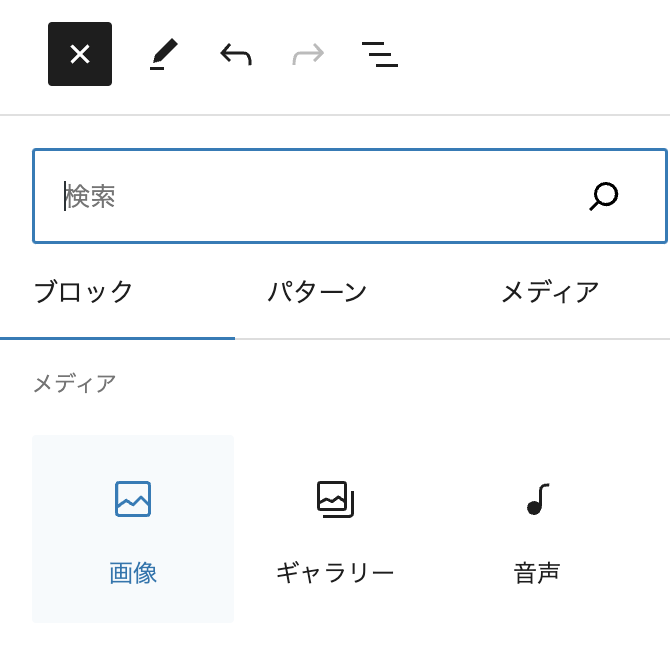The image size is (670, 656).
Task: Select the メディア tab
Action: point(550,292)
